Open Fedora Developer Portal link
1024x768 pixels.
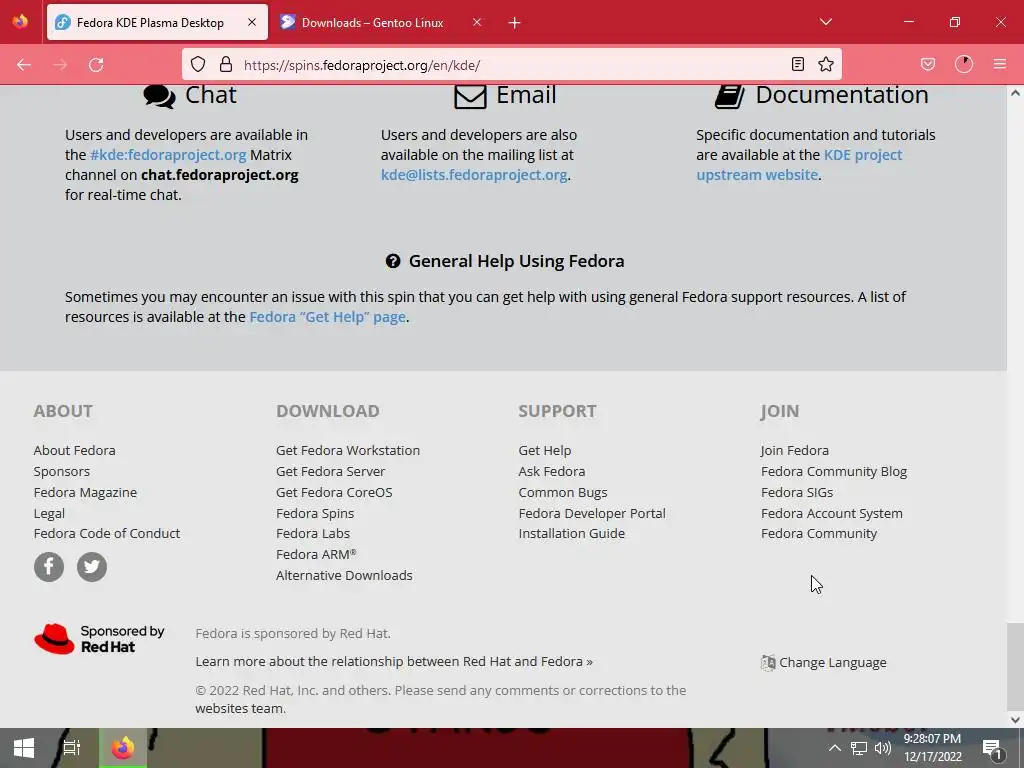(x=592, y=513)
